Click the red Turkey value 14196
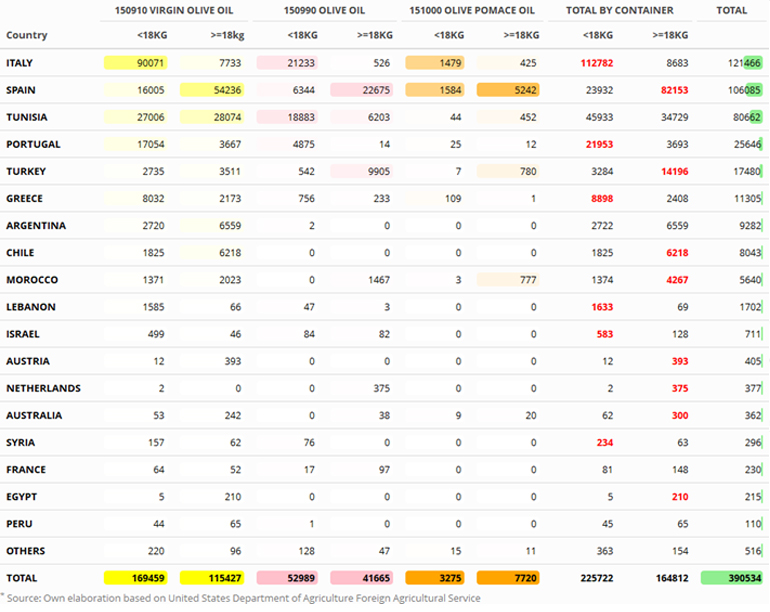Viewport: 770px width, 612px height. pos(674,171)
